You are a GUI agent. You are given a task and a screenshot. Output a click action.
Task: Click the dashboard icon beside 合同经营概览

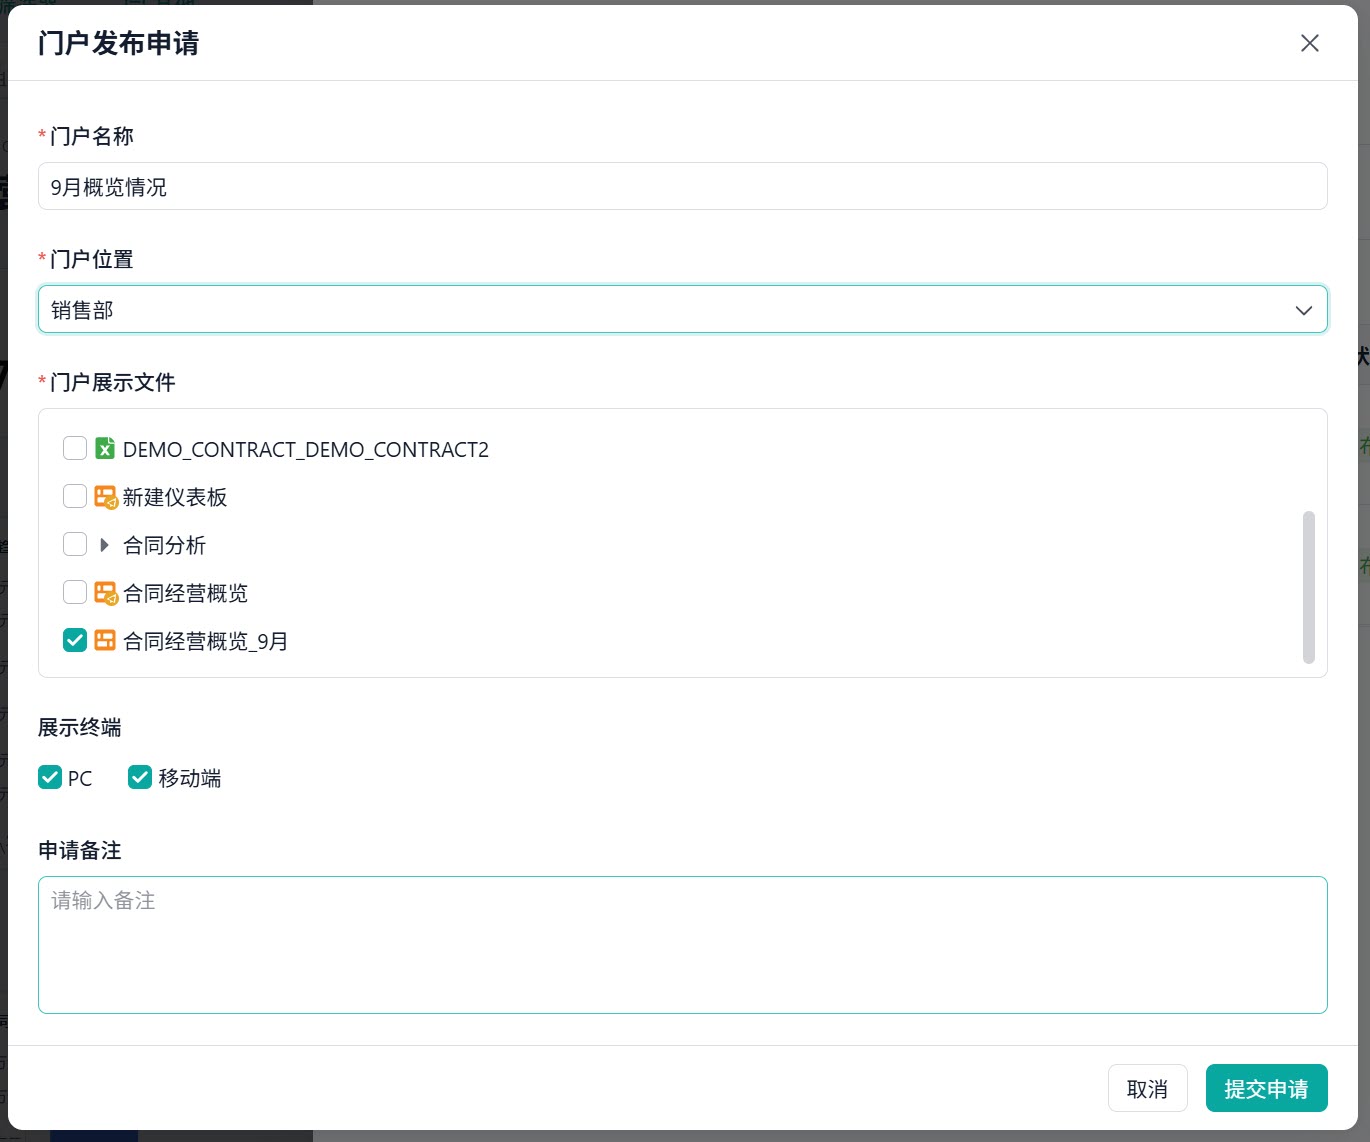105,592
